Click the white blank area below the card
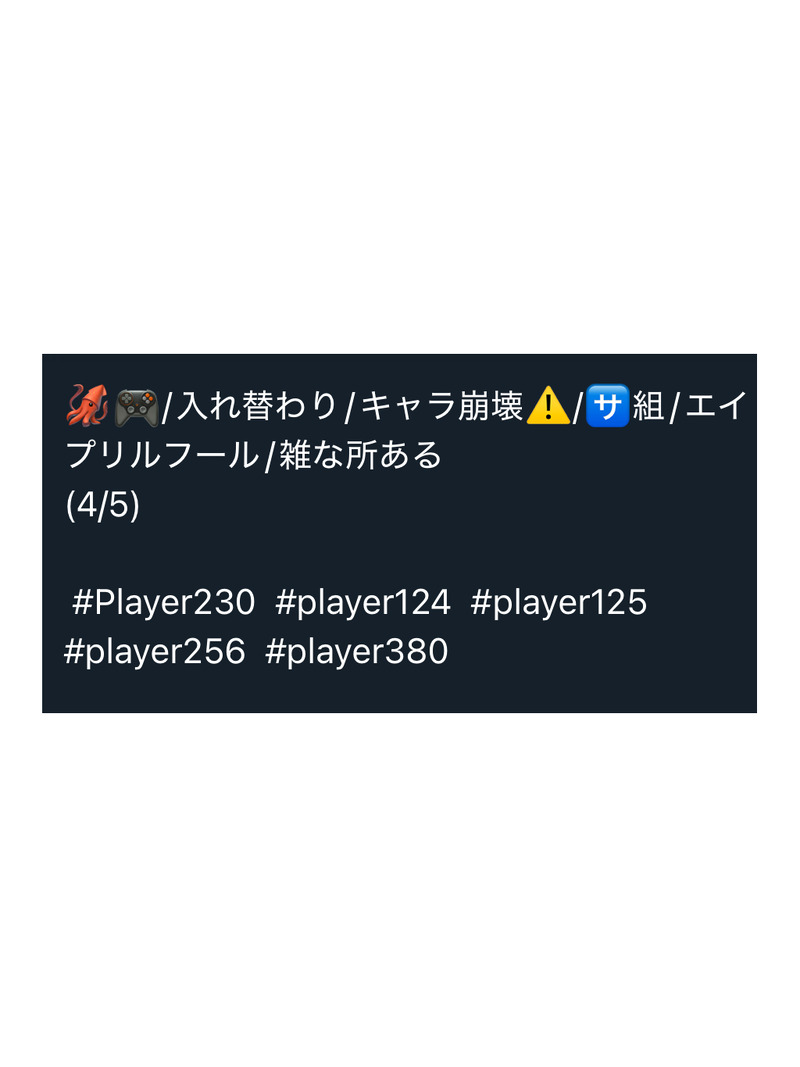800x1067 pixels. 400,890
